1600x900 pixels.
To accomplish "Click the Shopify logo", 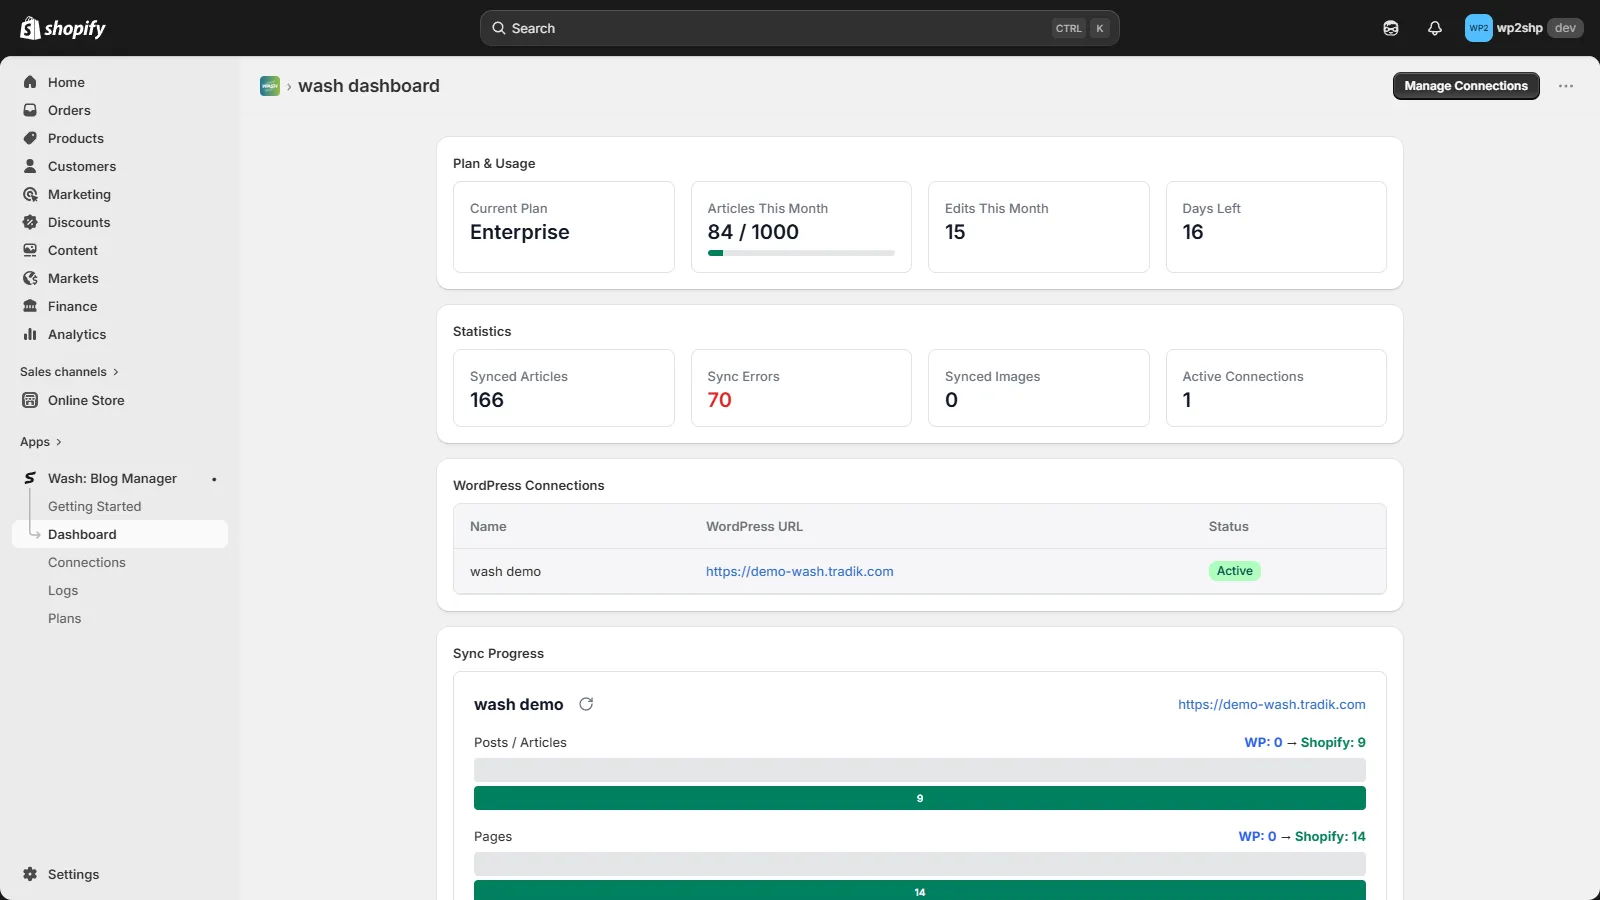I will [x=63, y=28].
